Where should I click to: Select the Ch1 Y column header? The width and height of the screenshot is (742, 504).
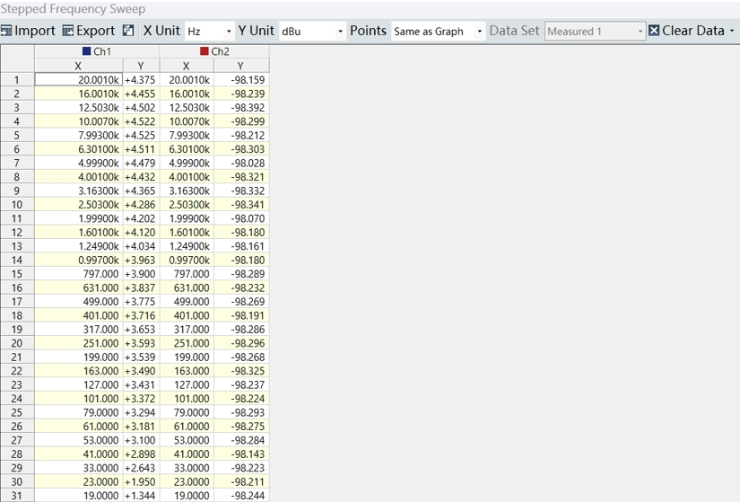tap(140, 65)
